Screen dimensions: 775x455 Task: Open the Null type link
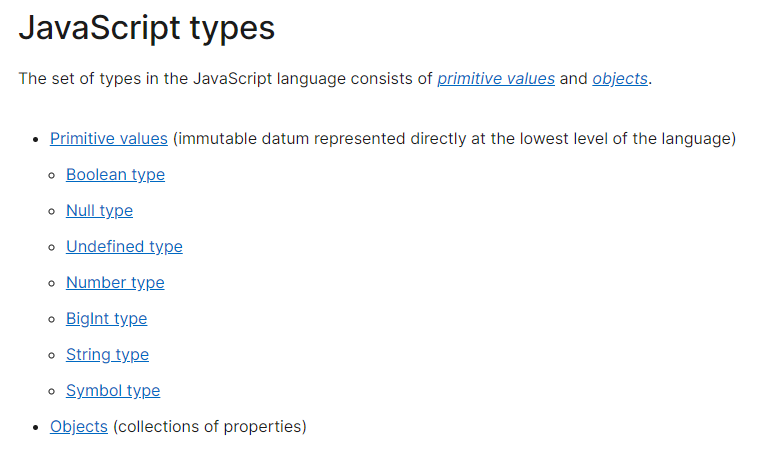[99, 211]
